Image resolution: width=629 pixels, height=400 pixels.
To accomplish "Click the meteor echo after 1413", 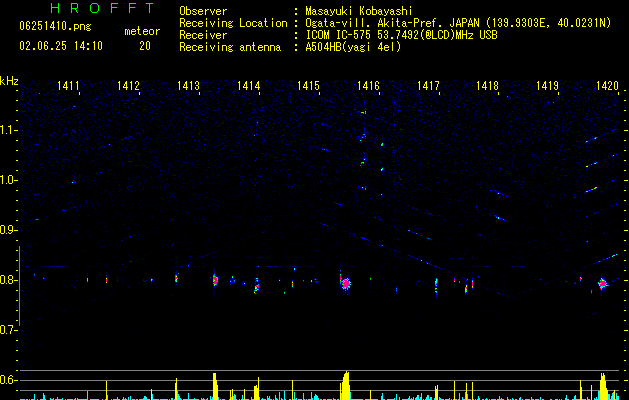I will pos(215,280).
